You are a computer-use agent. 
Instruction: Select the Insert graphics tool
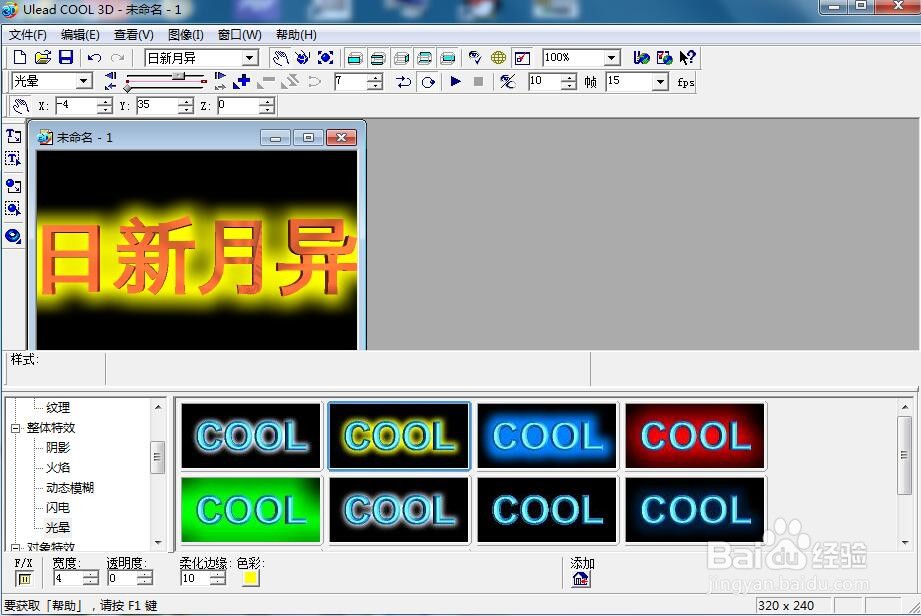coord(14,186)
